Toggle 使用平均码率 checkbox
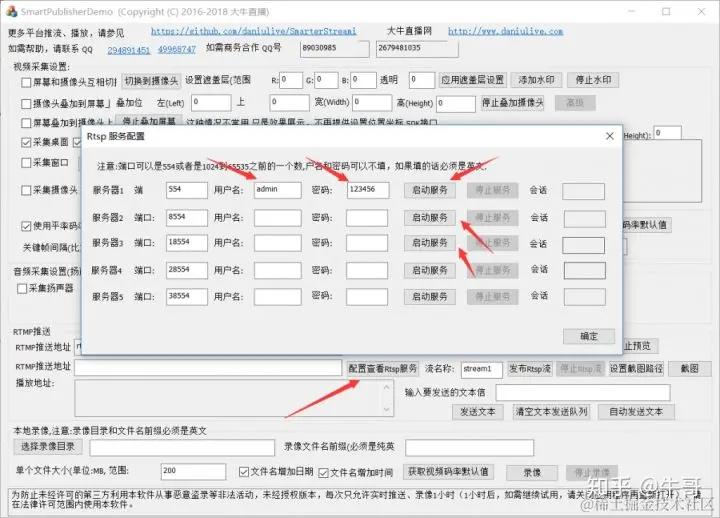 coord(26,226)
